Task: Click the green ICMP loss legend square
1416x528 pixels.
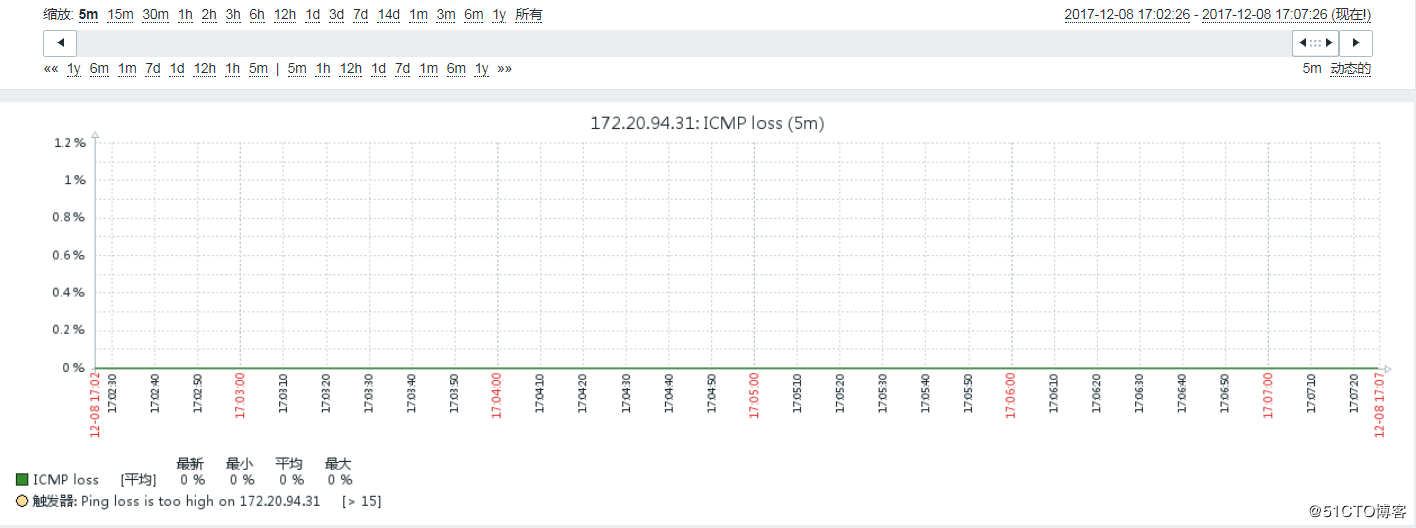Action: pyautogui.click(x=22, y=480)
